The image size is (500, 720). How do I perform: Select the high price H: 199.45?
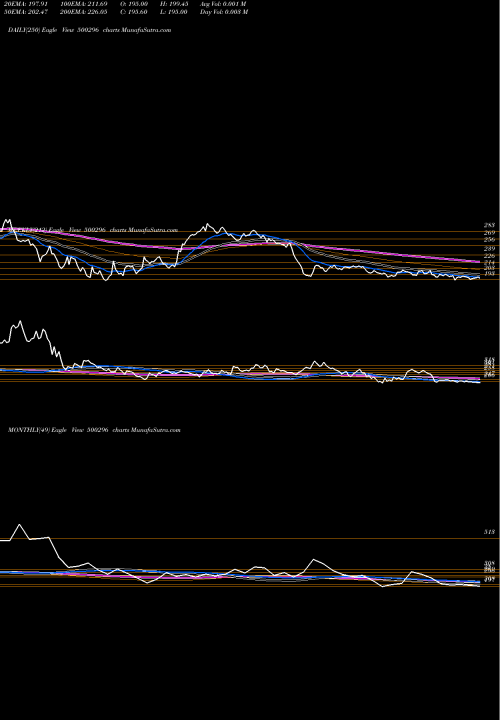[x=174, y=4]
